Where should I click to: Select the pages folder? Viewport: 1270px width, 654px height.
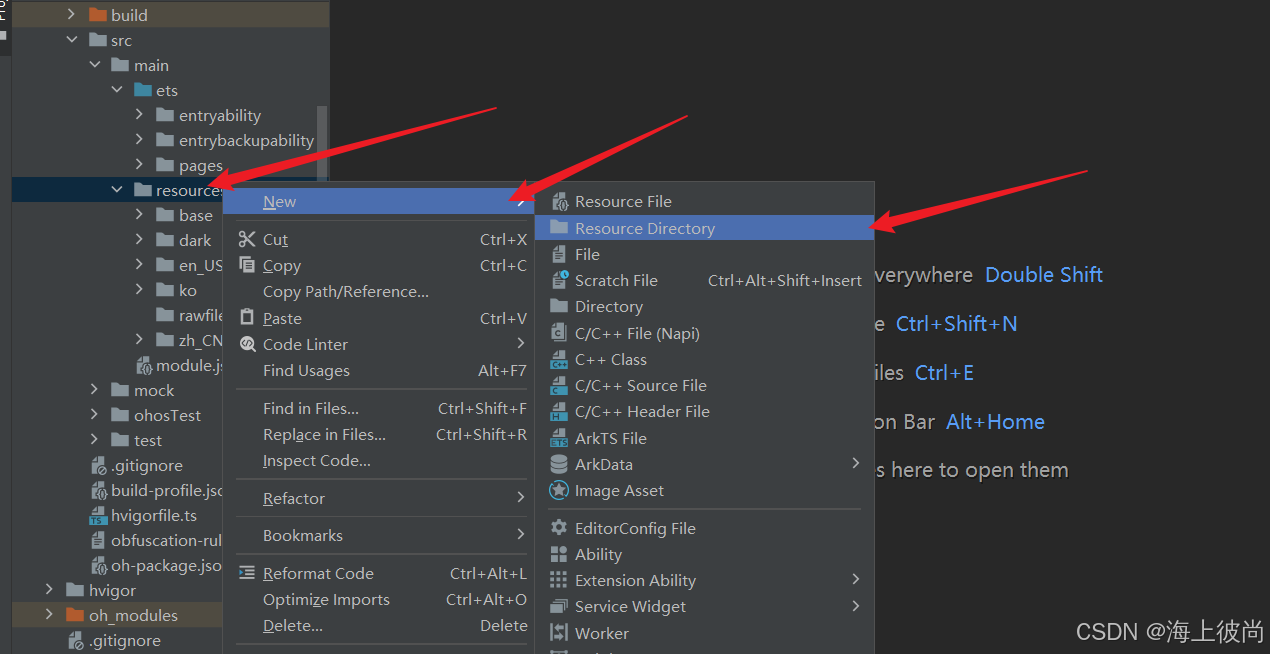201,166
